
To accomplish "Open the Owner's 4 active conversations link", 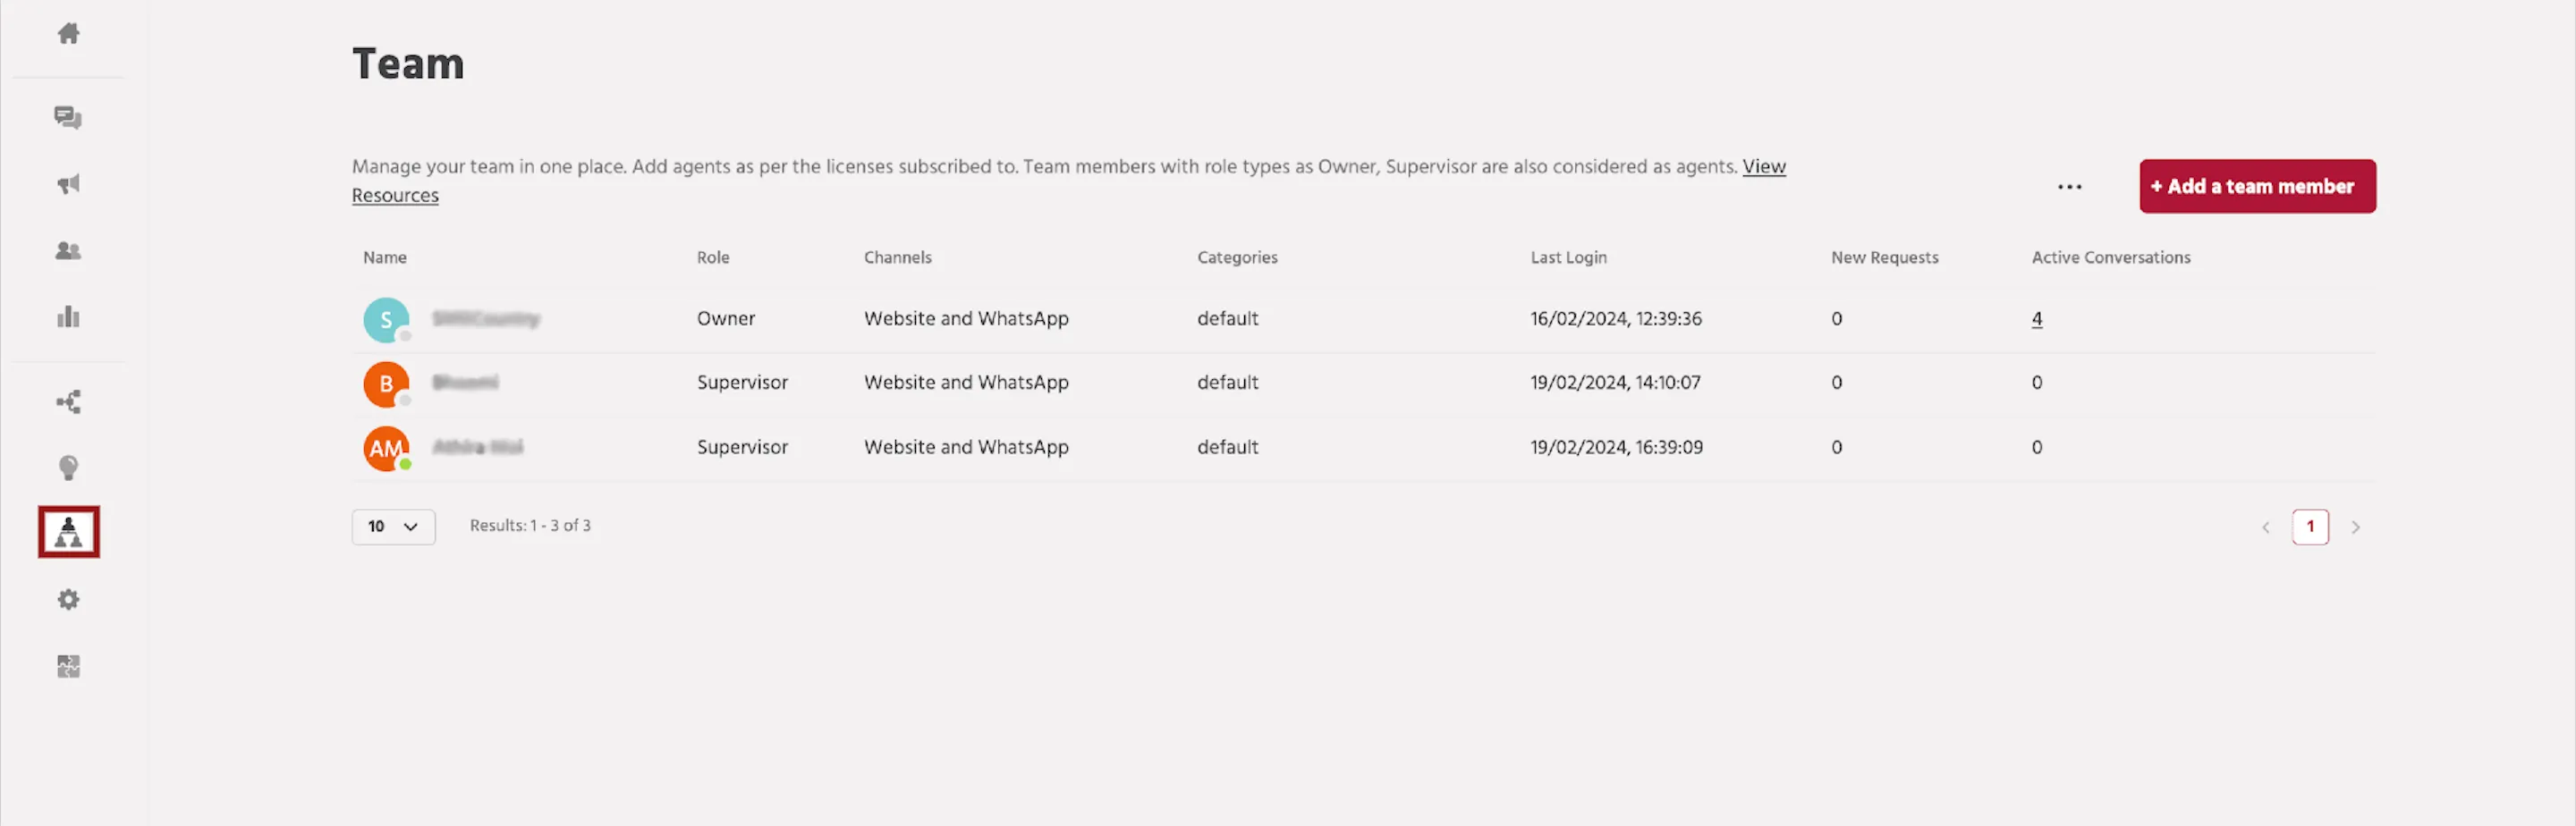I will click(x=2036, y=319).
